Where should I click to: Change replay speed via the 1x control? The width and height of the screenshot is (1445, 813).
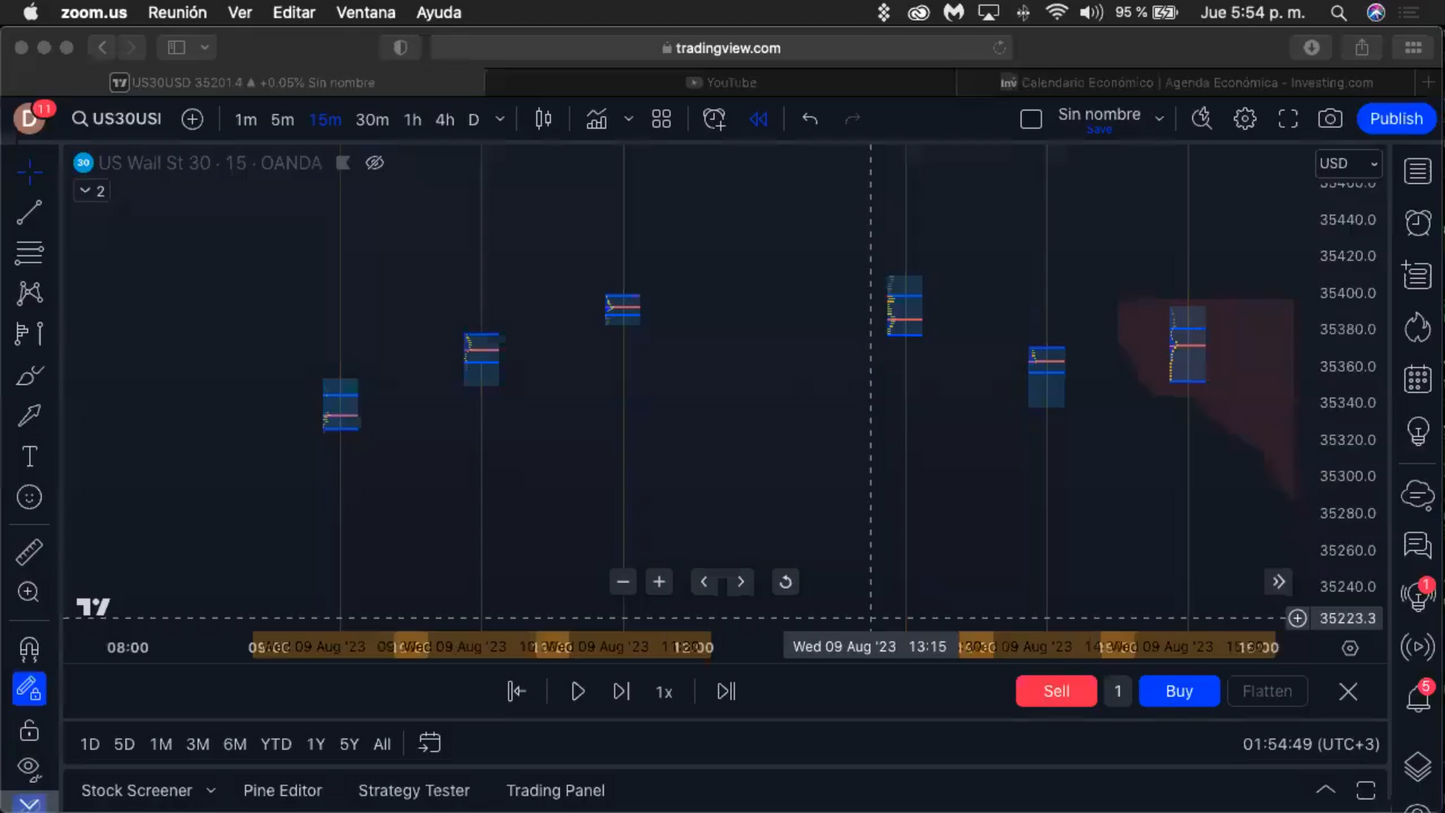point(664,690)
